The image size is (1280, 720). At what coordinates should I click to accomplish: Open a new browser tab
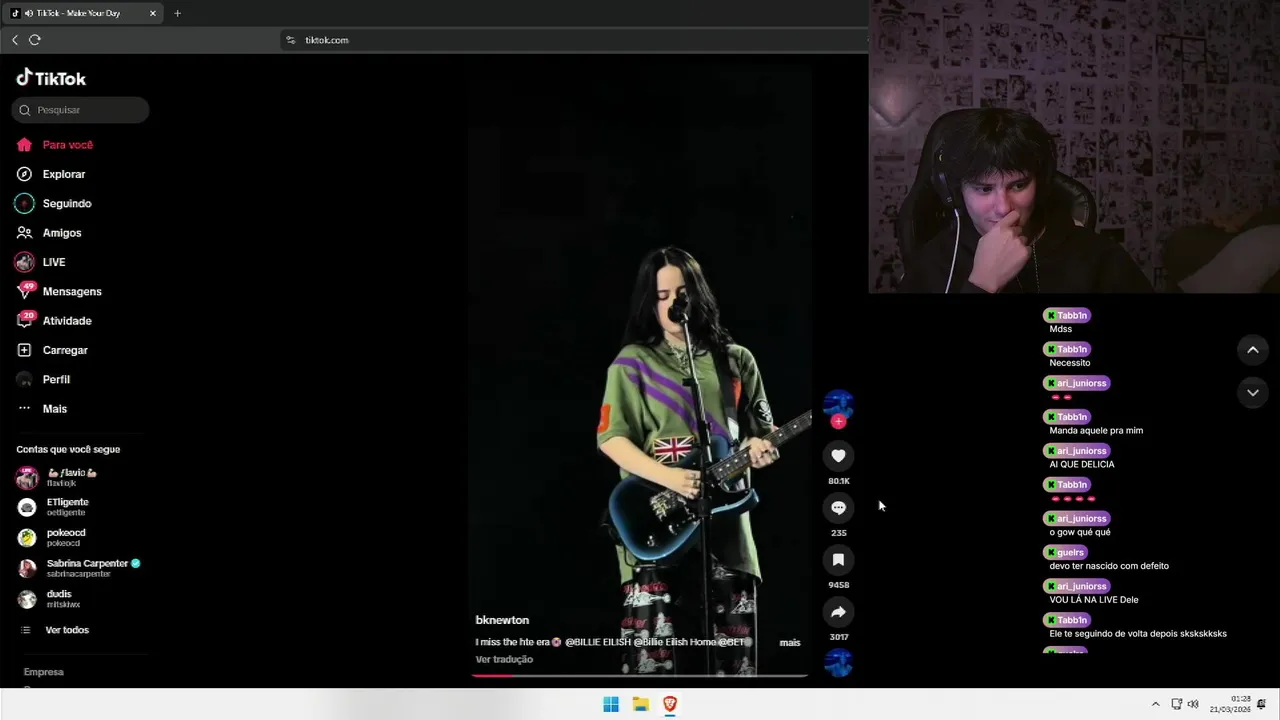177,13
